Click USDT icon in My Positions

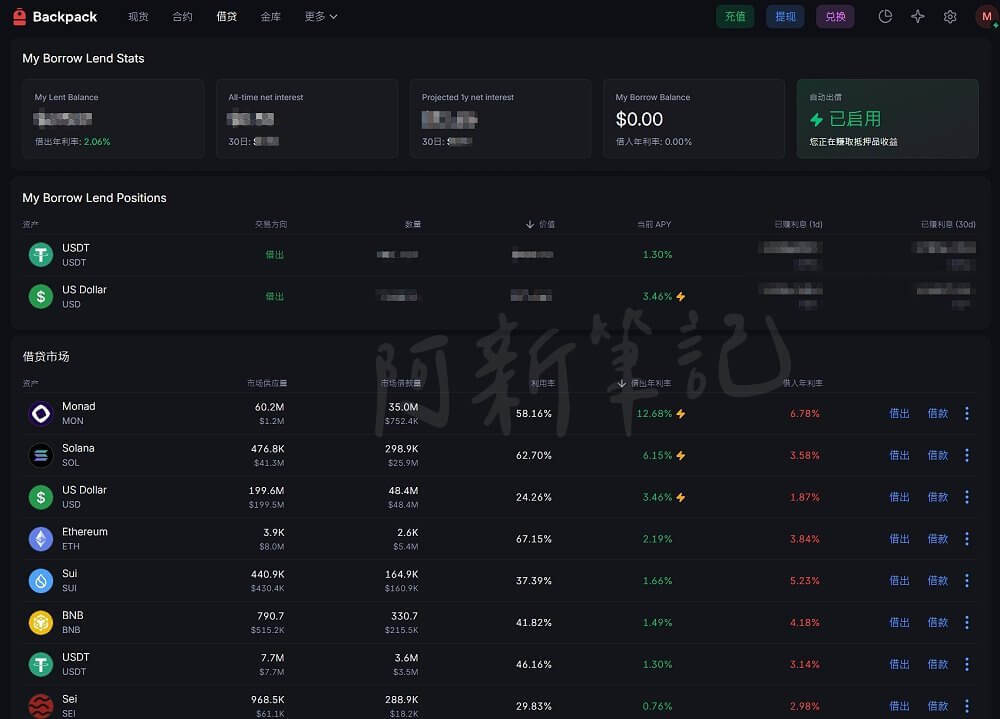[x=41, y=255]
